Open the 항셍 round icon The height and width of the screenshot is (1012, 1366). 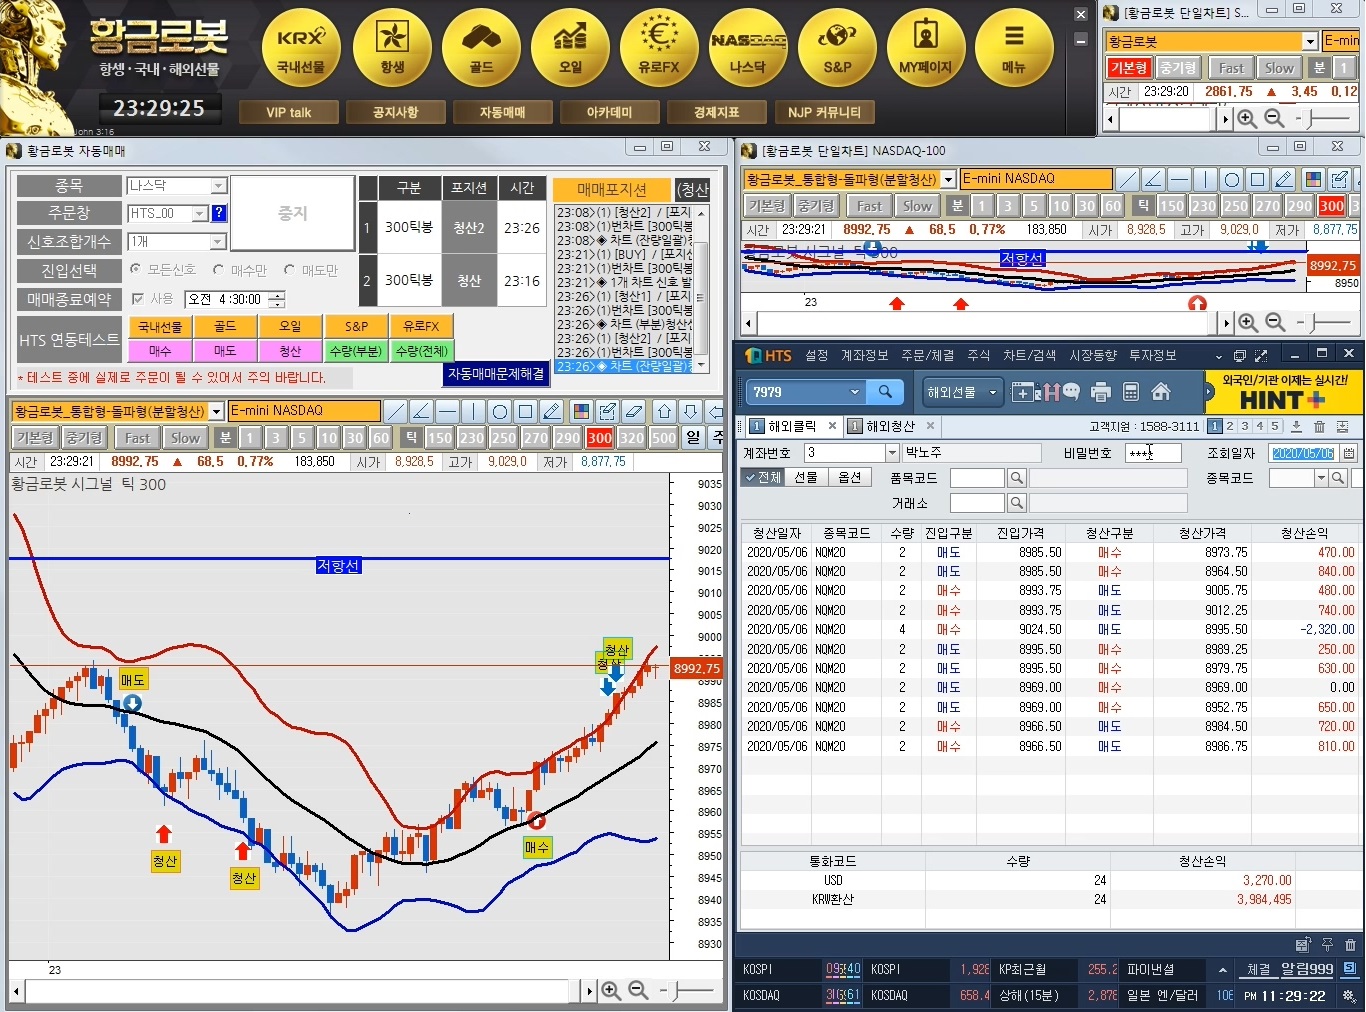click(x=392, y=49)
